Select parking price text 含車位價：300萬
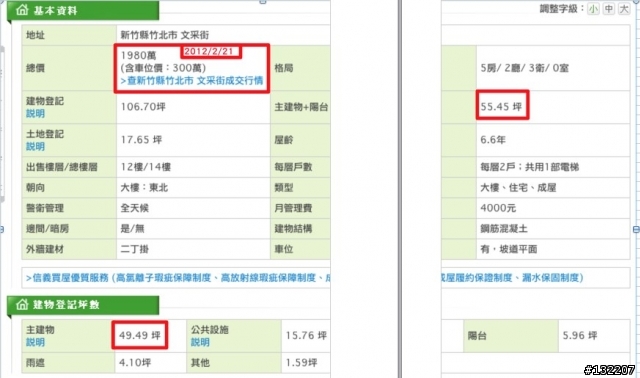 [163, 68]
